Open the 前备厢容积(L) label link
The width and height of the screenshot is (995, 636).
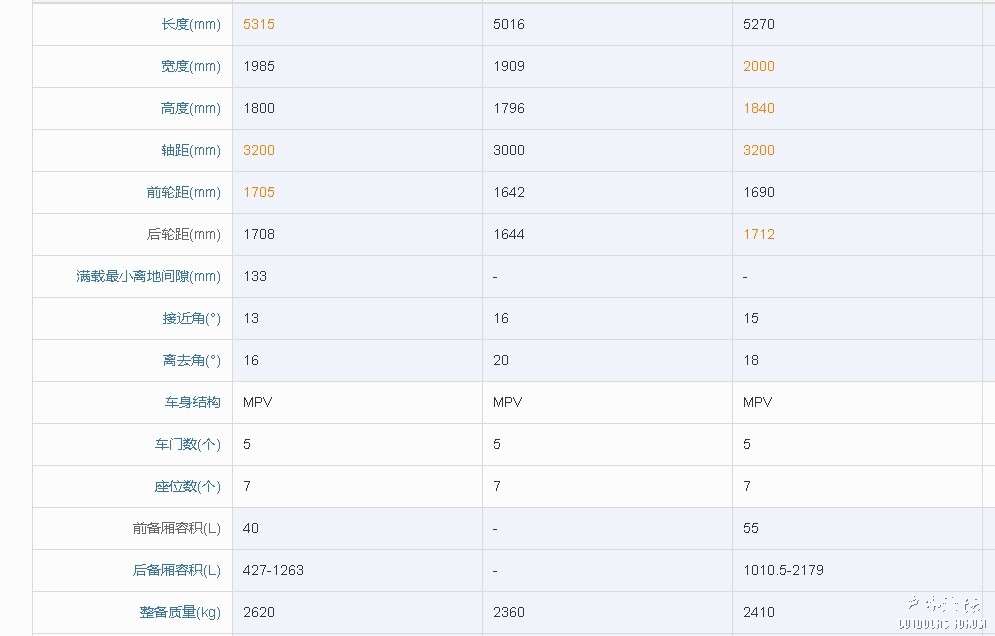tap(176, 528)
